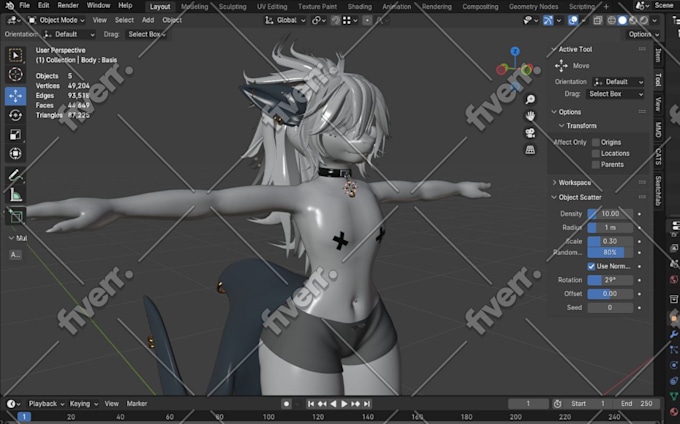
Task: Choose the Rotate tool
Action: pos(16,115)
